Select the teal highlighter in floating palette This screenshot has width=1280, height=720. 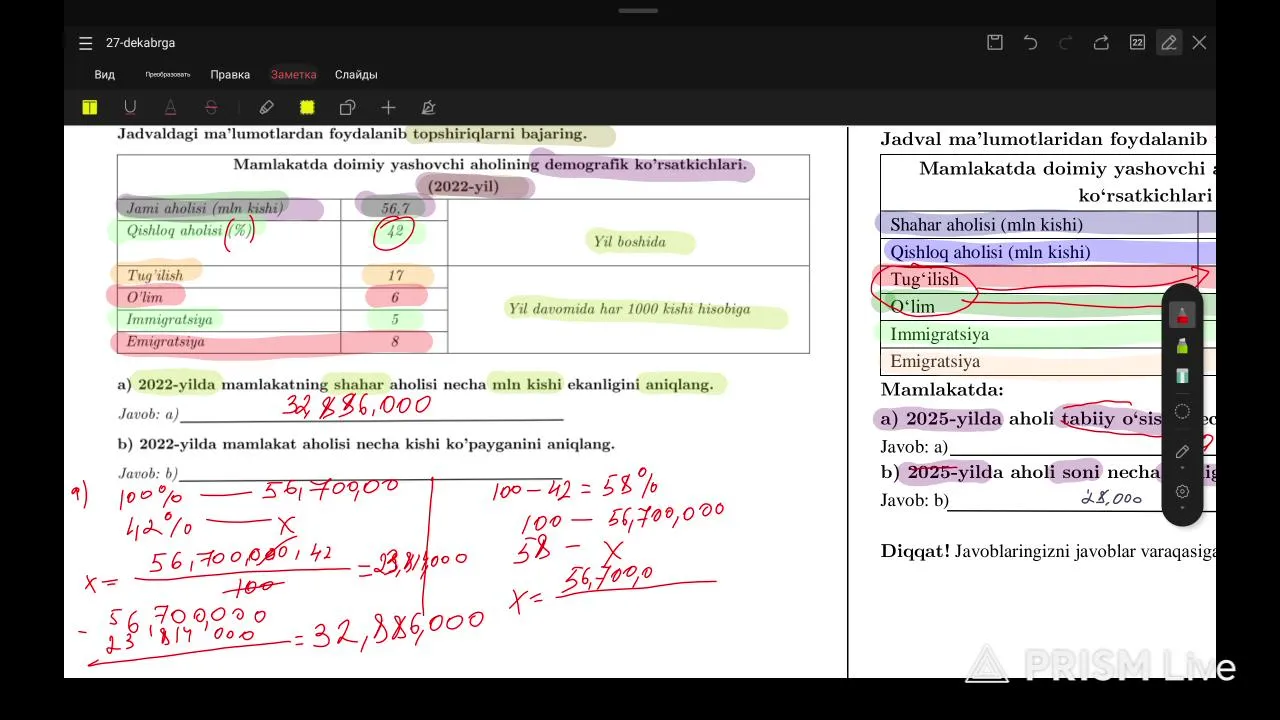point(1182,376)
